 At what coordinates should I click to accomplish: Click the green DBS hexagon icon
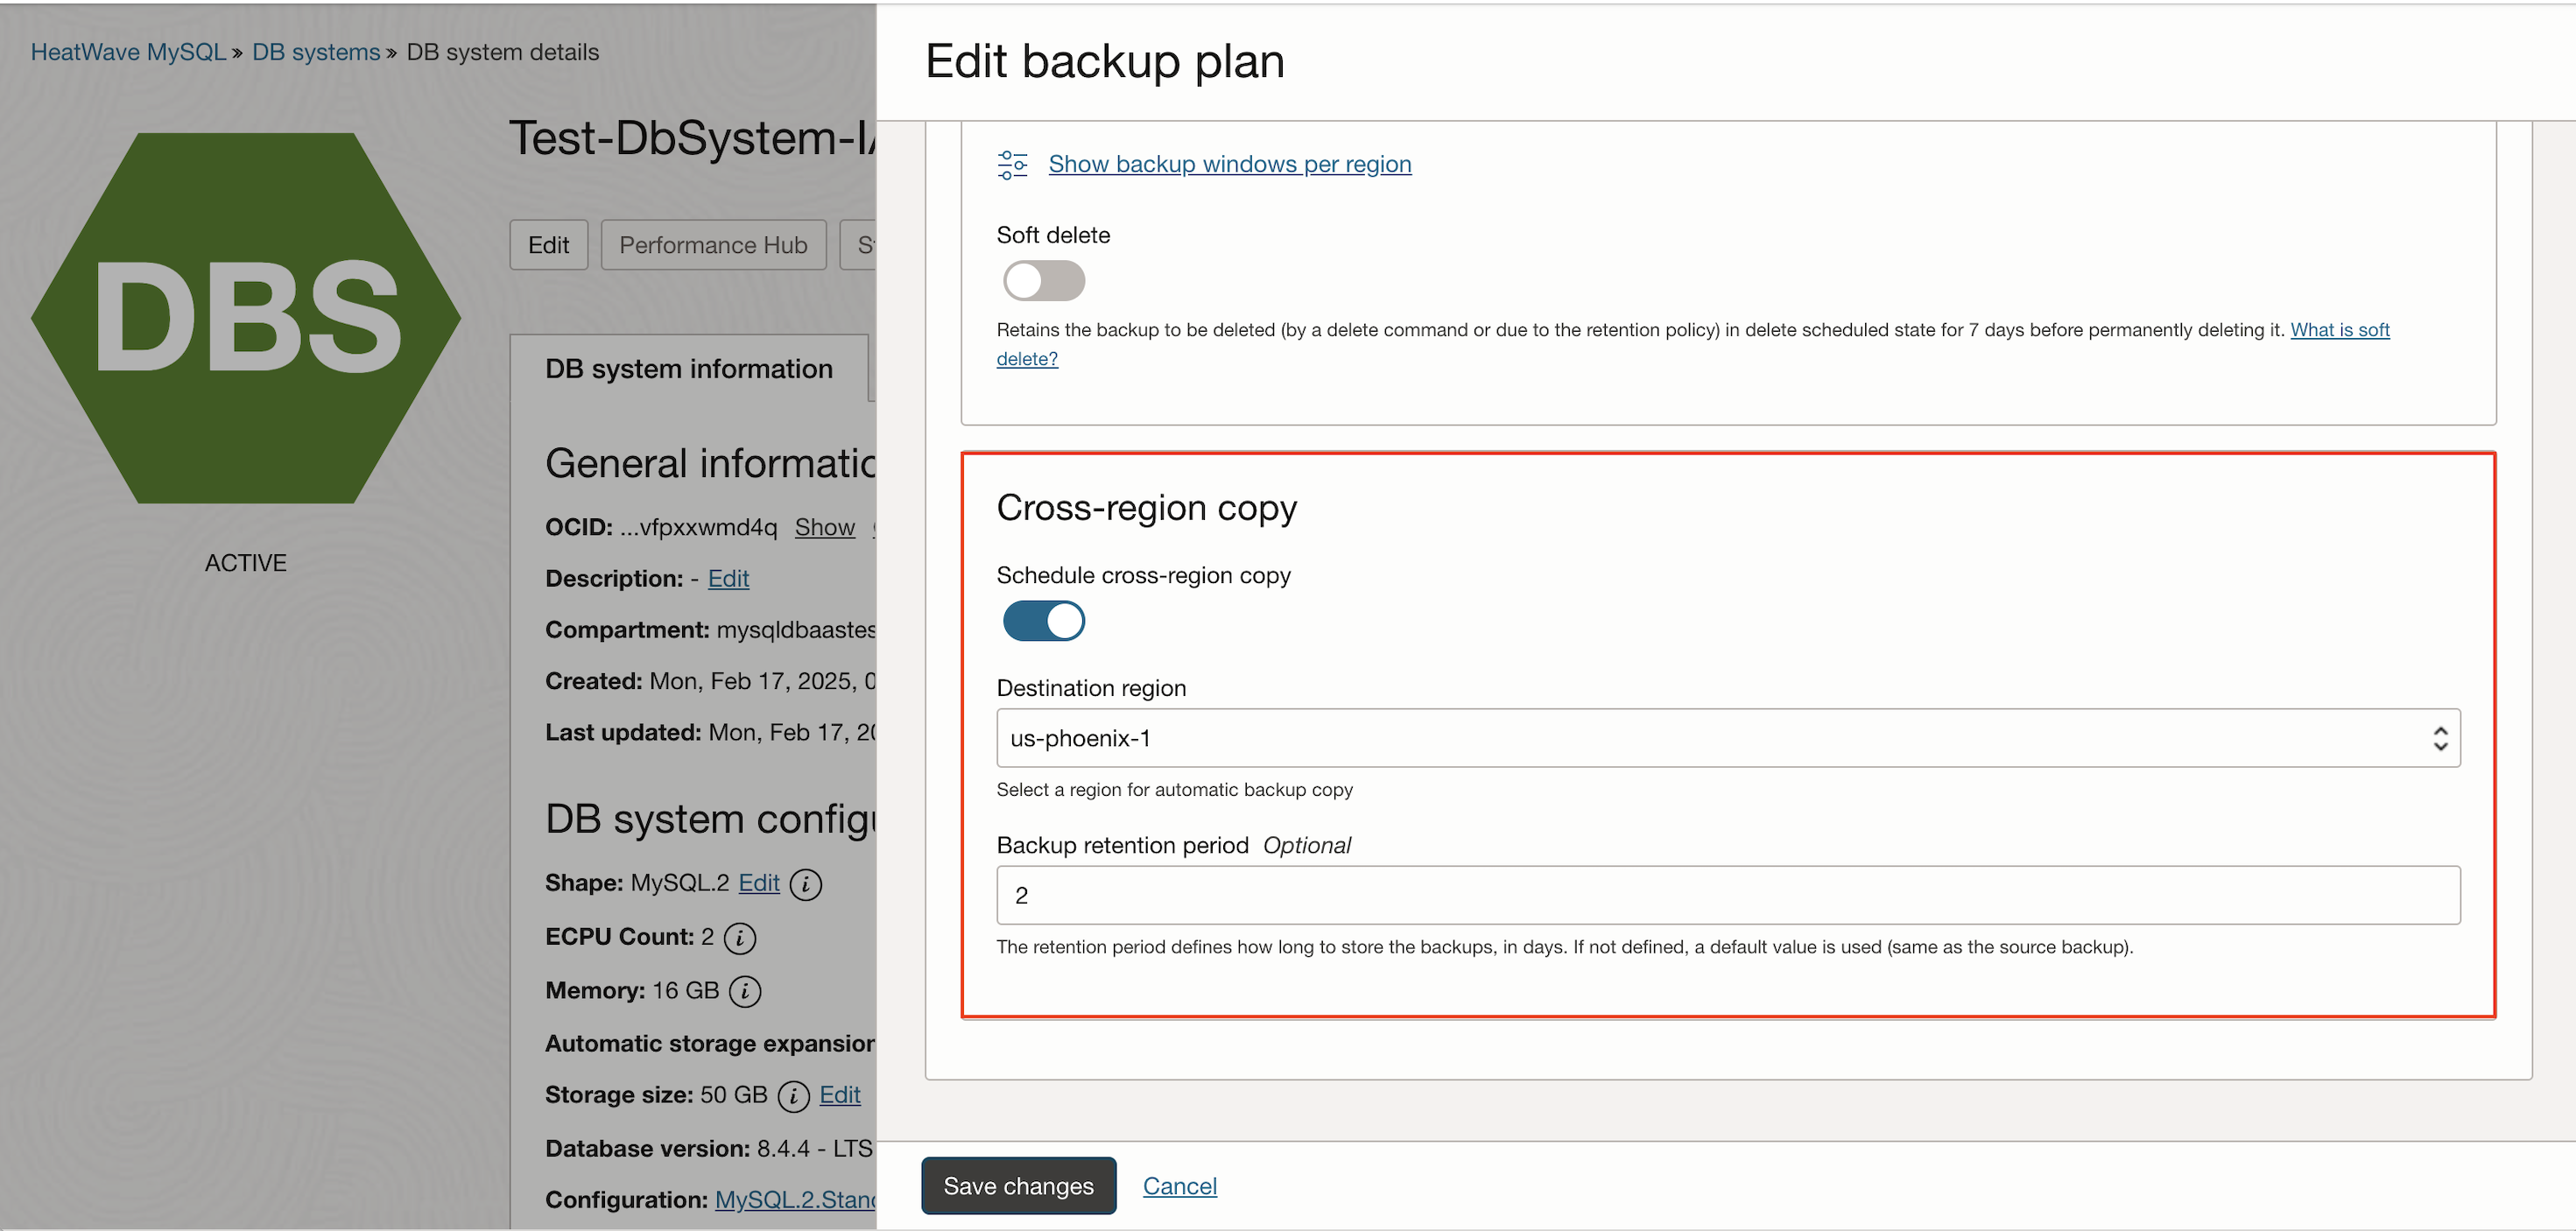[245, 318]
